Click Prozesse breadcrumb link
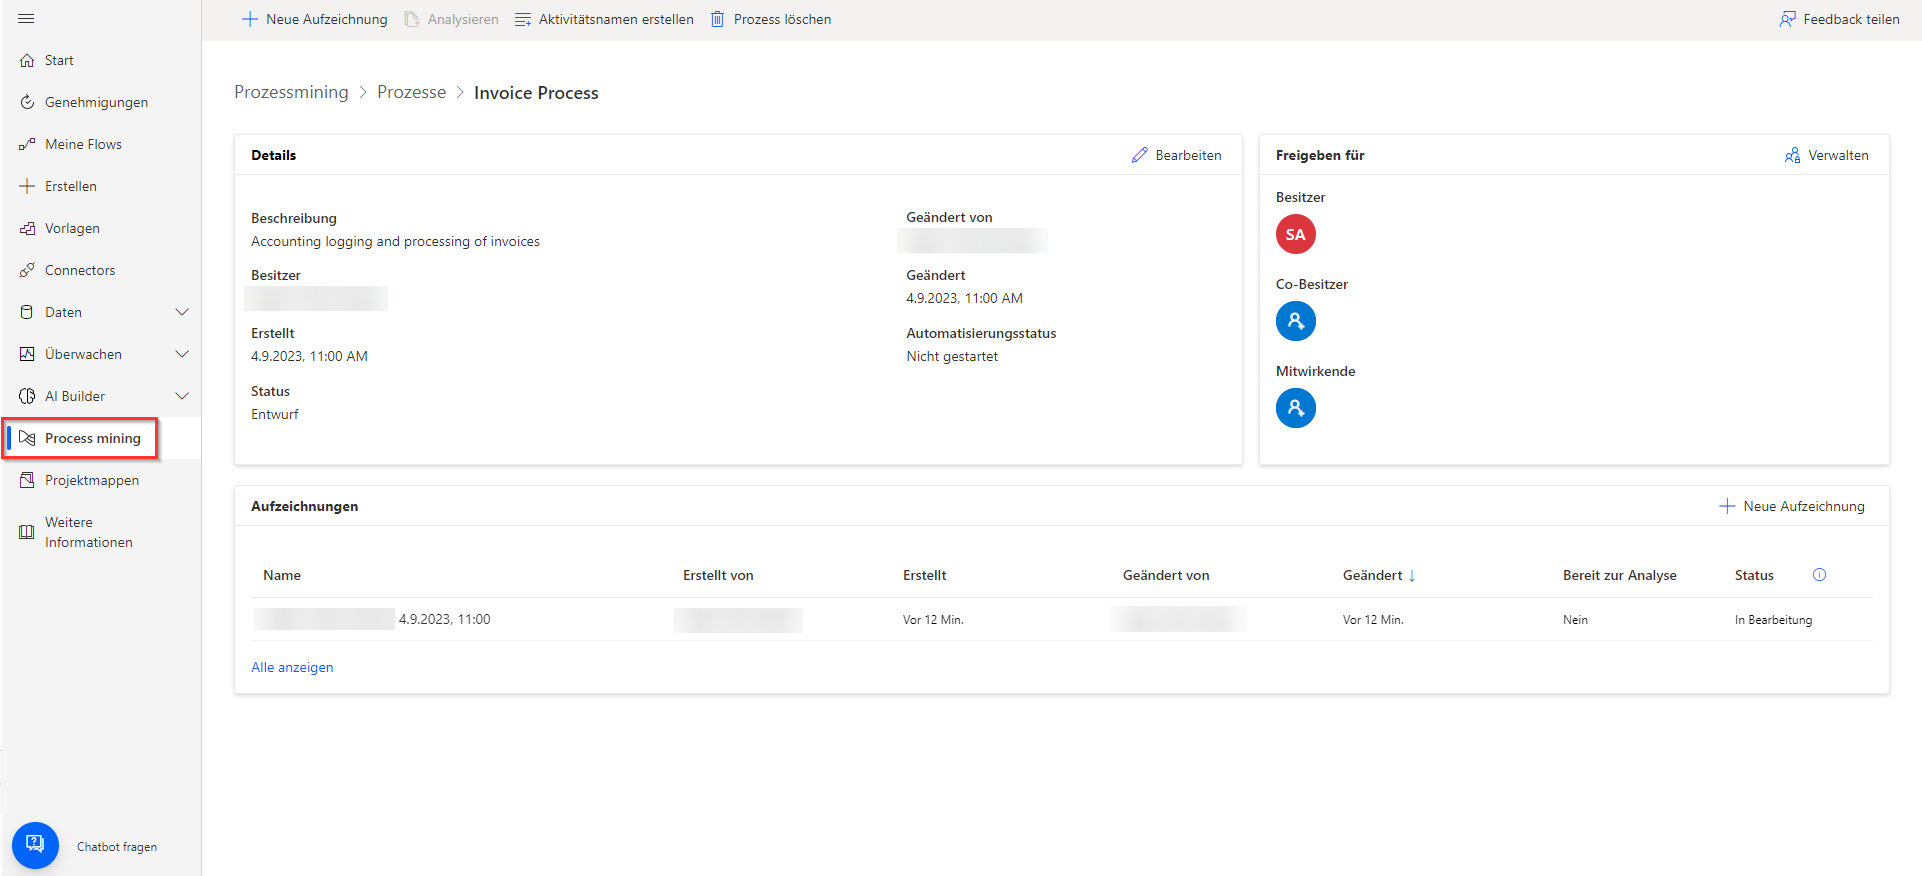 click(x=411, y=92)
